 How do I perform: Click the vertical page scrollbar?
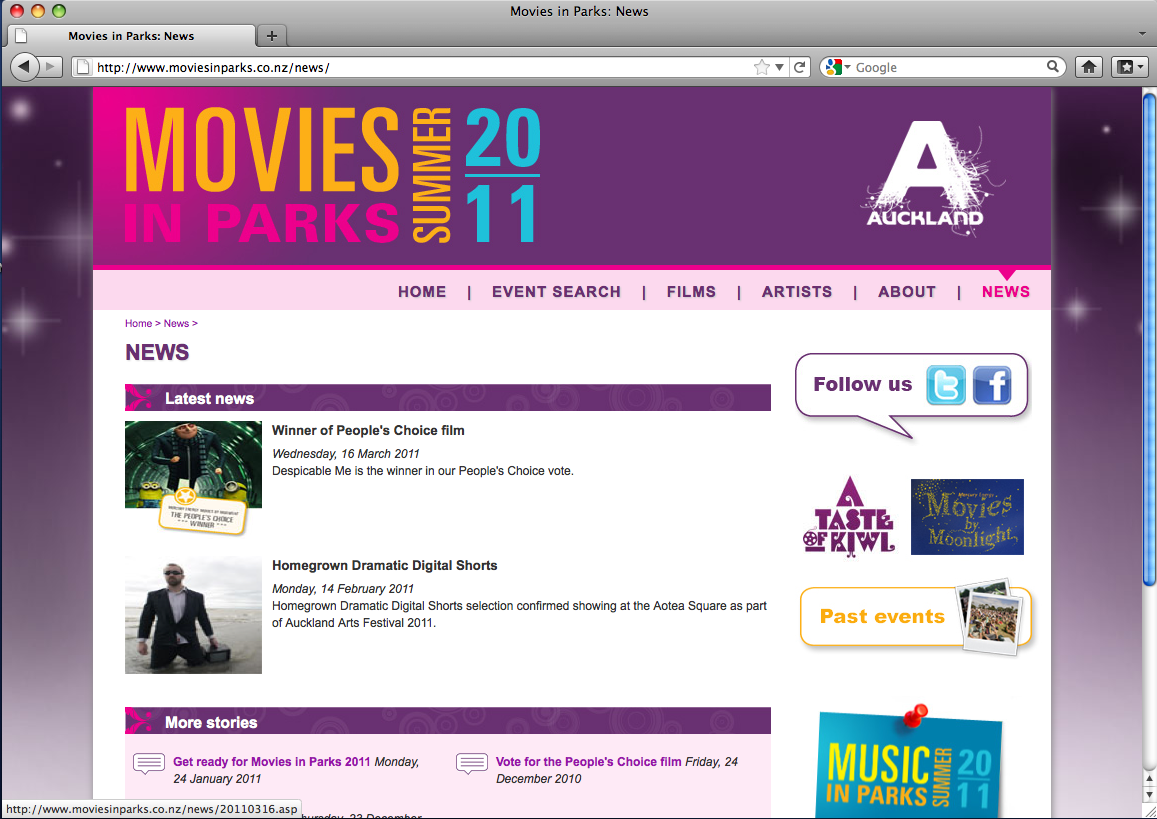[1149, 428]
